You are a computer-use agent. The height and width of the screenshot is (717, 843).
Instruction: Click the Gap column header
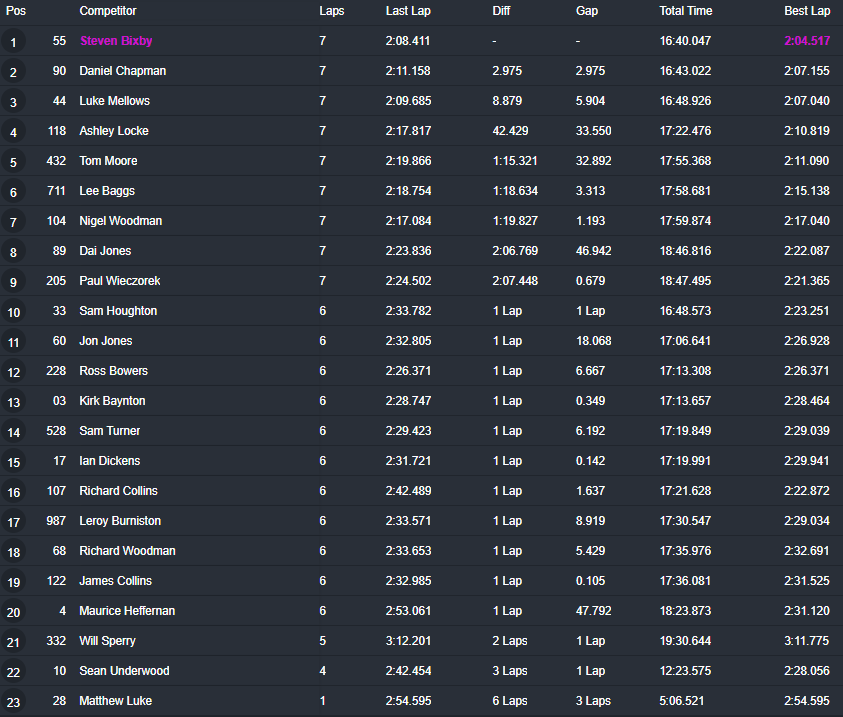click(x=587, y=11)
